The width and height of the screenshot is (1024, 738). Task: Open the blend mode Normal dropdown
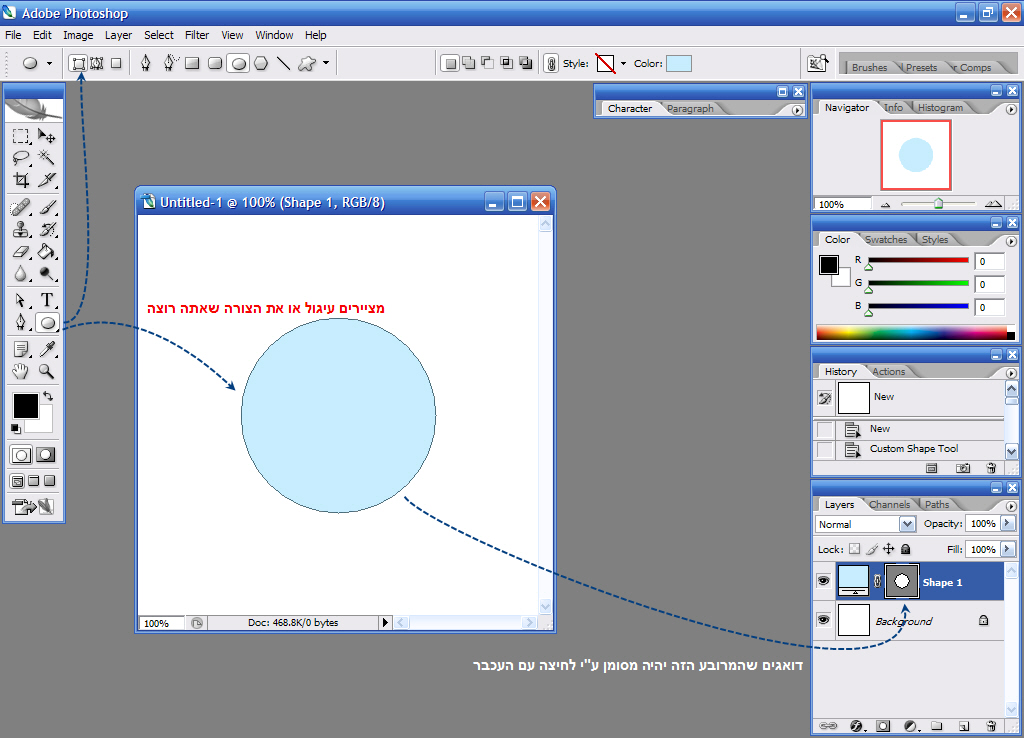point(907,524)
